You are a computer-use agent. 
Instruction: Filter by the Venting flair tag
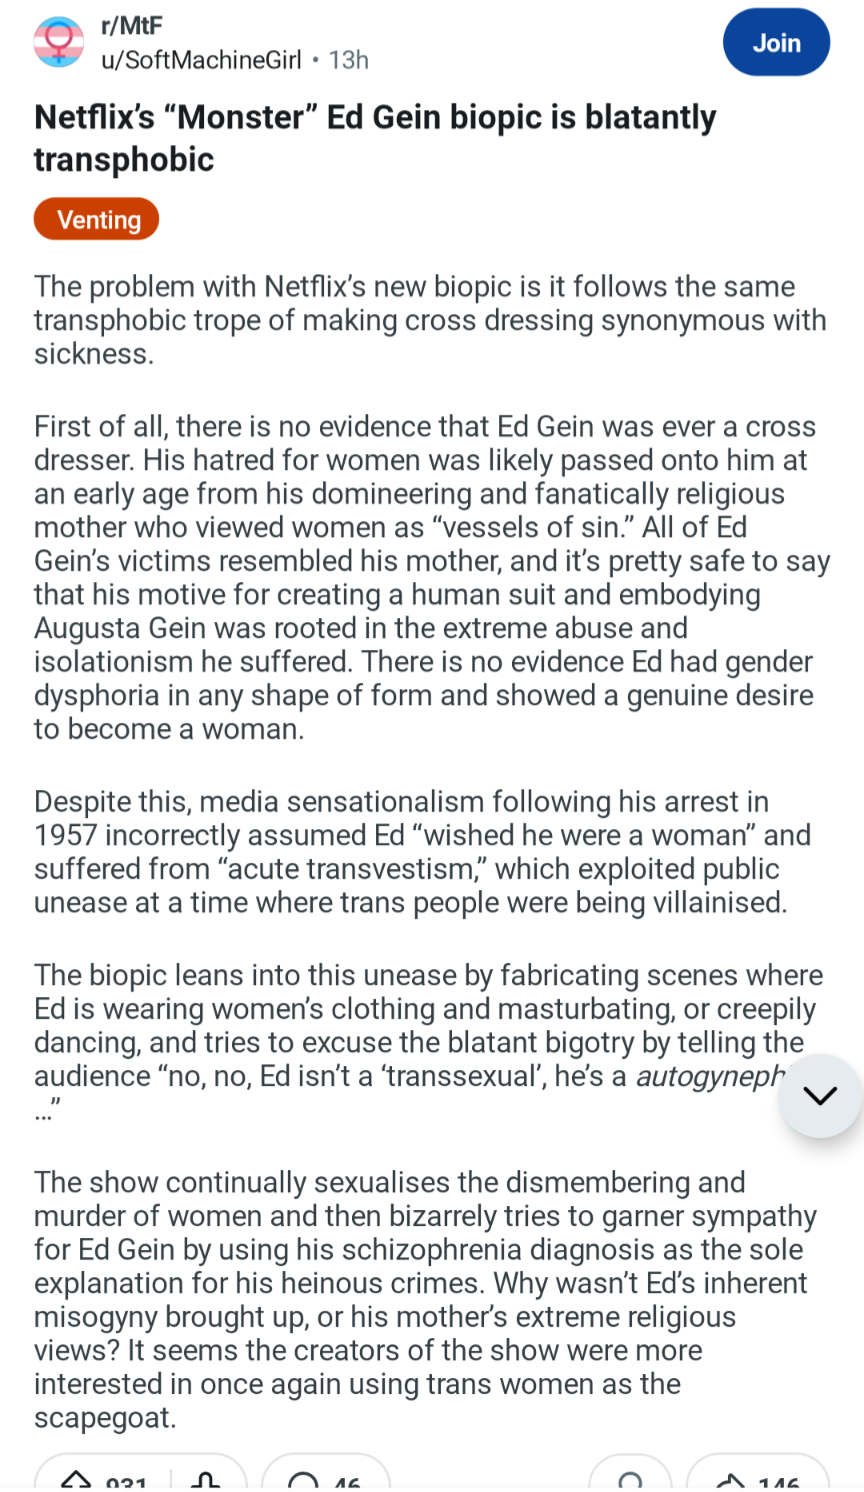(x=97, y=219)
